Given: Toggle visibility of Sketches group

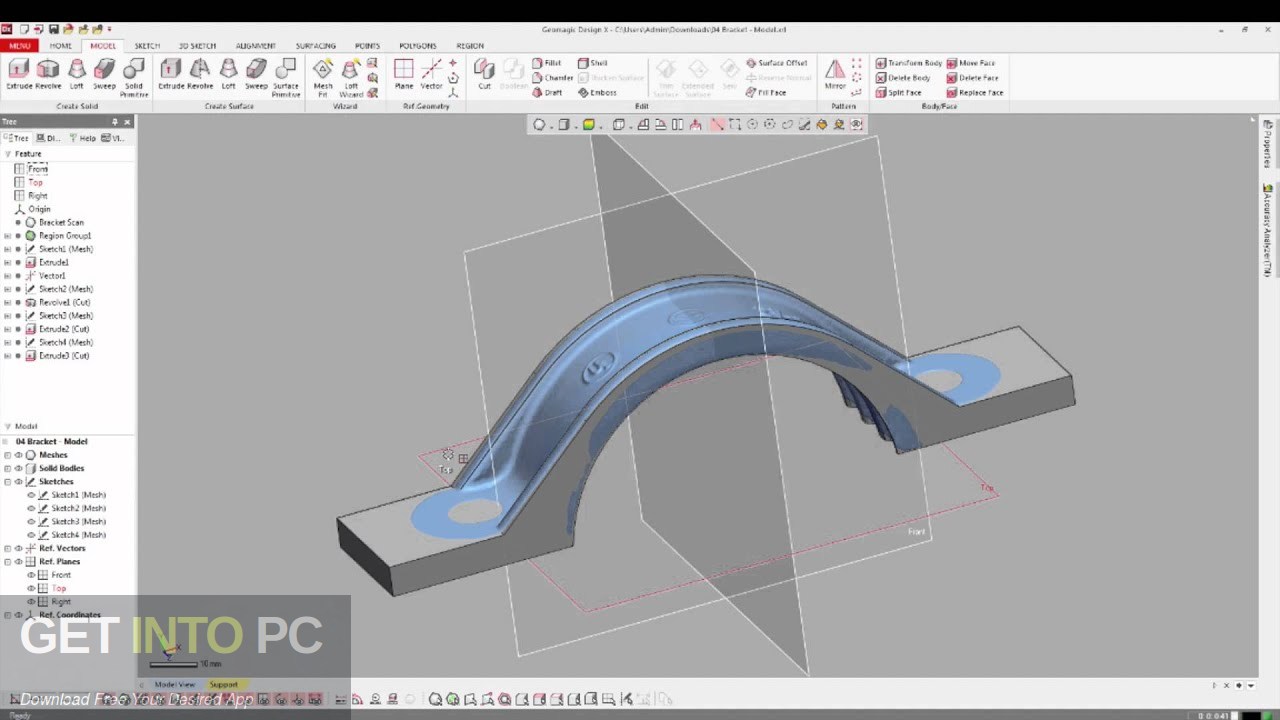Looking at the screenshot, I should pos(18,482).
